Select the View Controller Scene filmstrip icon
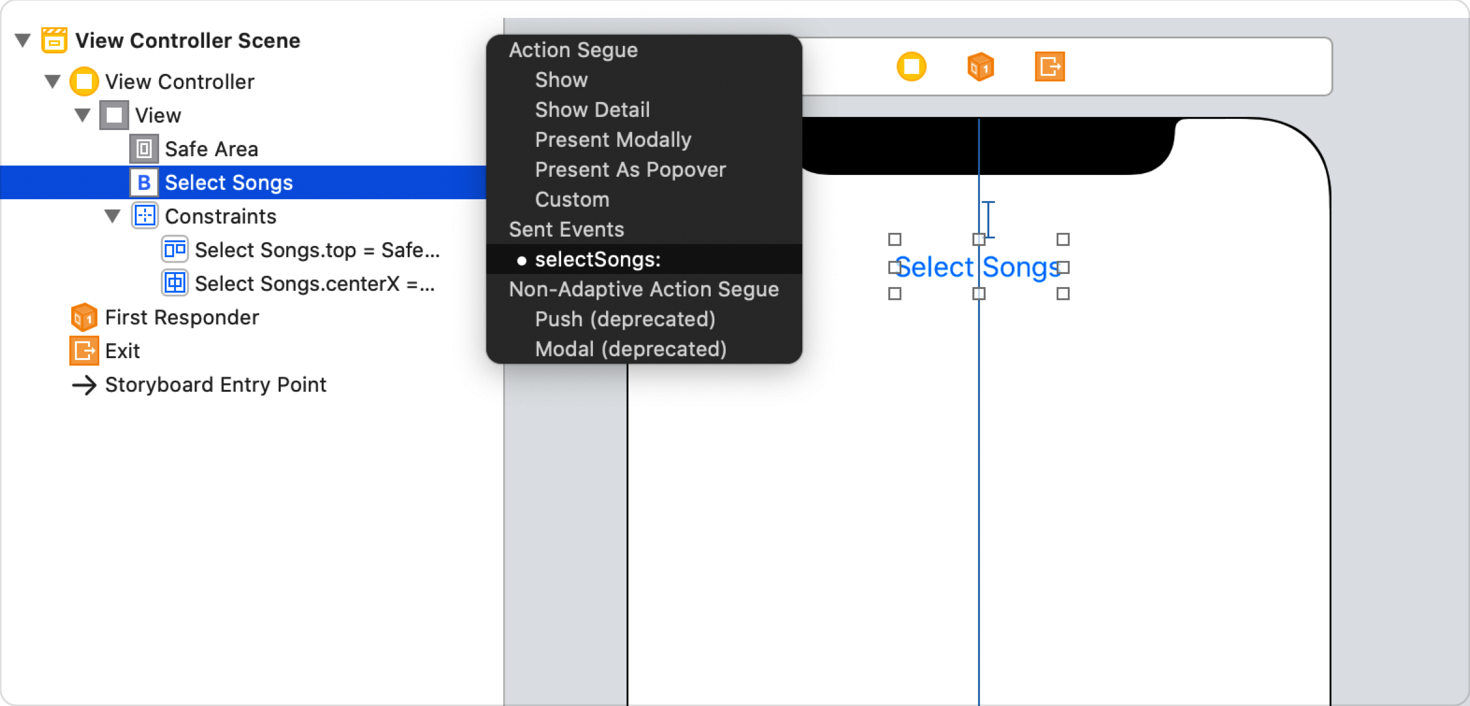Viewport: 1470px width, 706px height. 54,40
